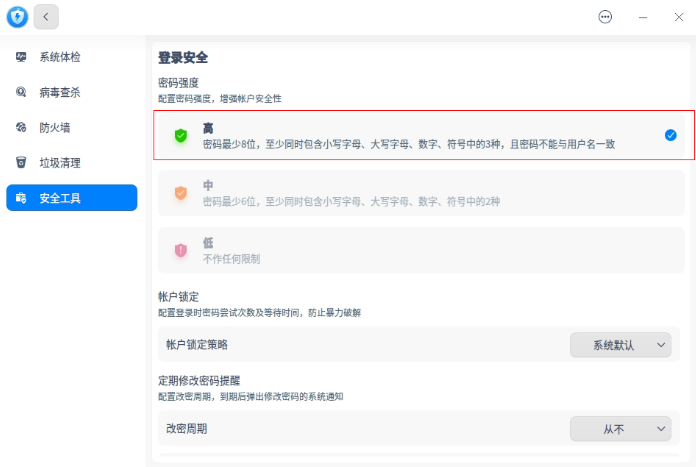Close the security center window
Image resolution: width=696 pixels, height=467 pixels.
pyautogui.click(x=679, y=17)
